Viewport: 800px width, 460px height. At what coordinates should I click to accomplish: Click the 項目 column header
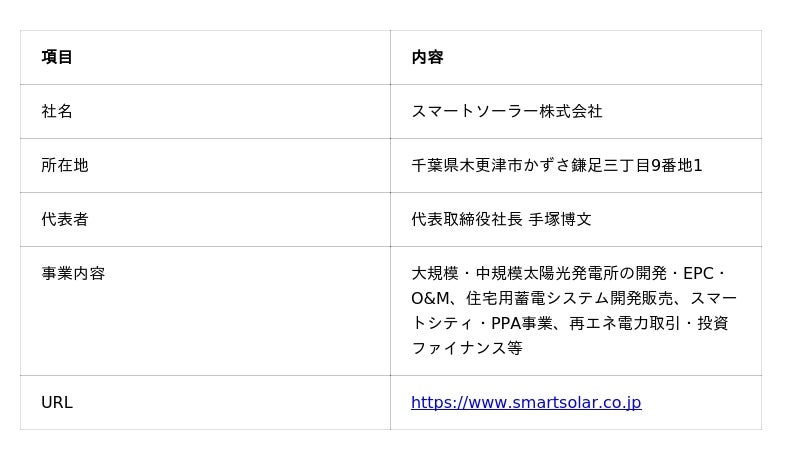[x=57, y=57]
